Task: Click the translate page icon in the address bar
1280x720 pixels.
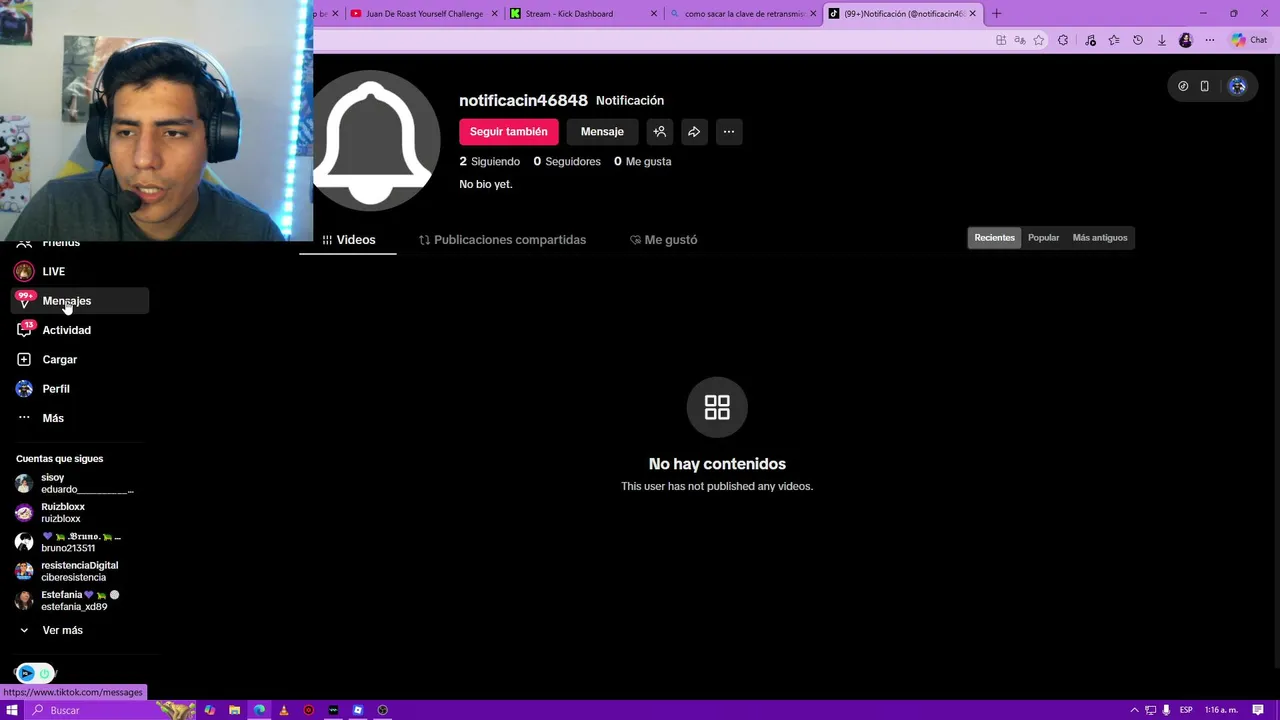Action: coord(1020,40)
